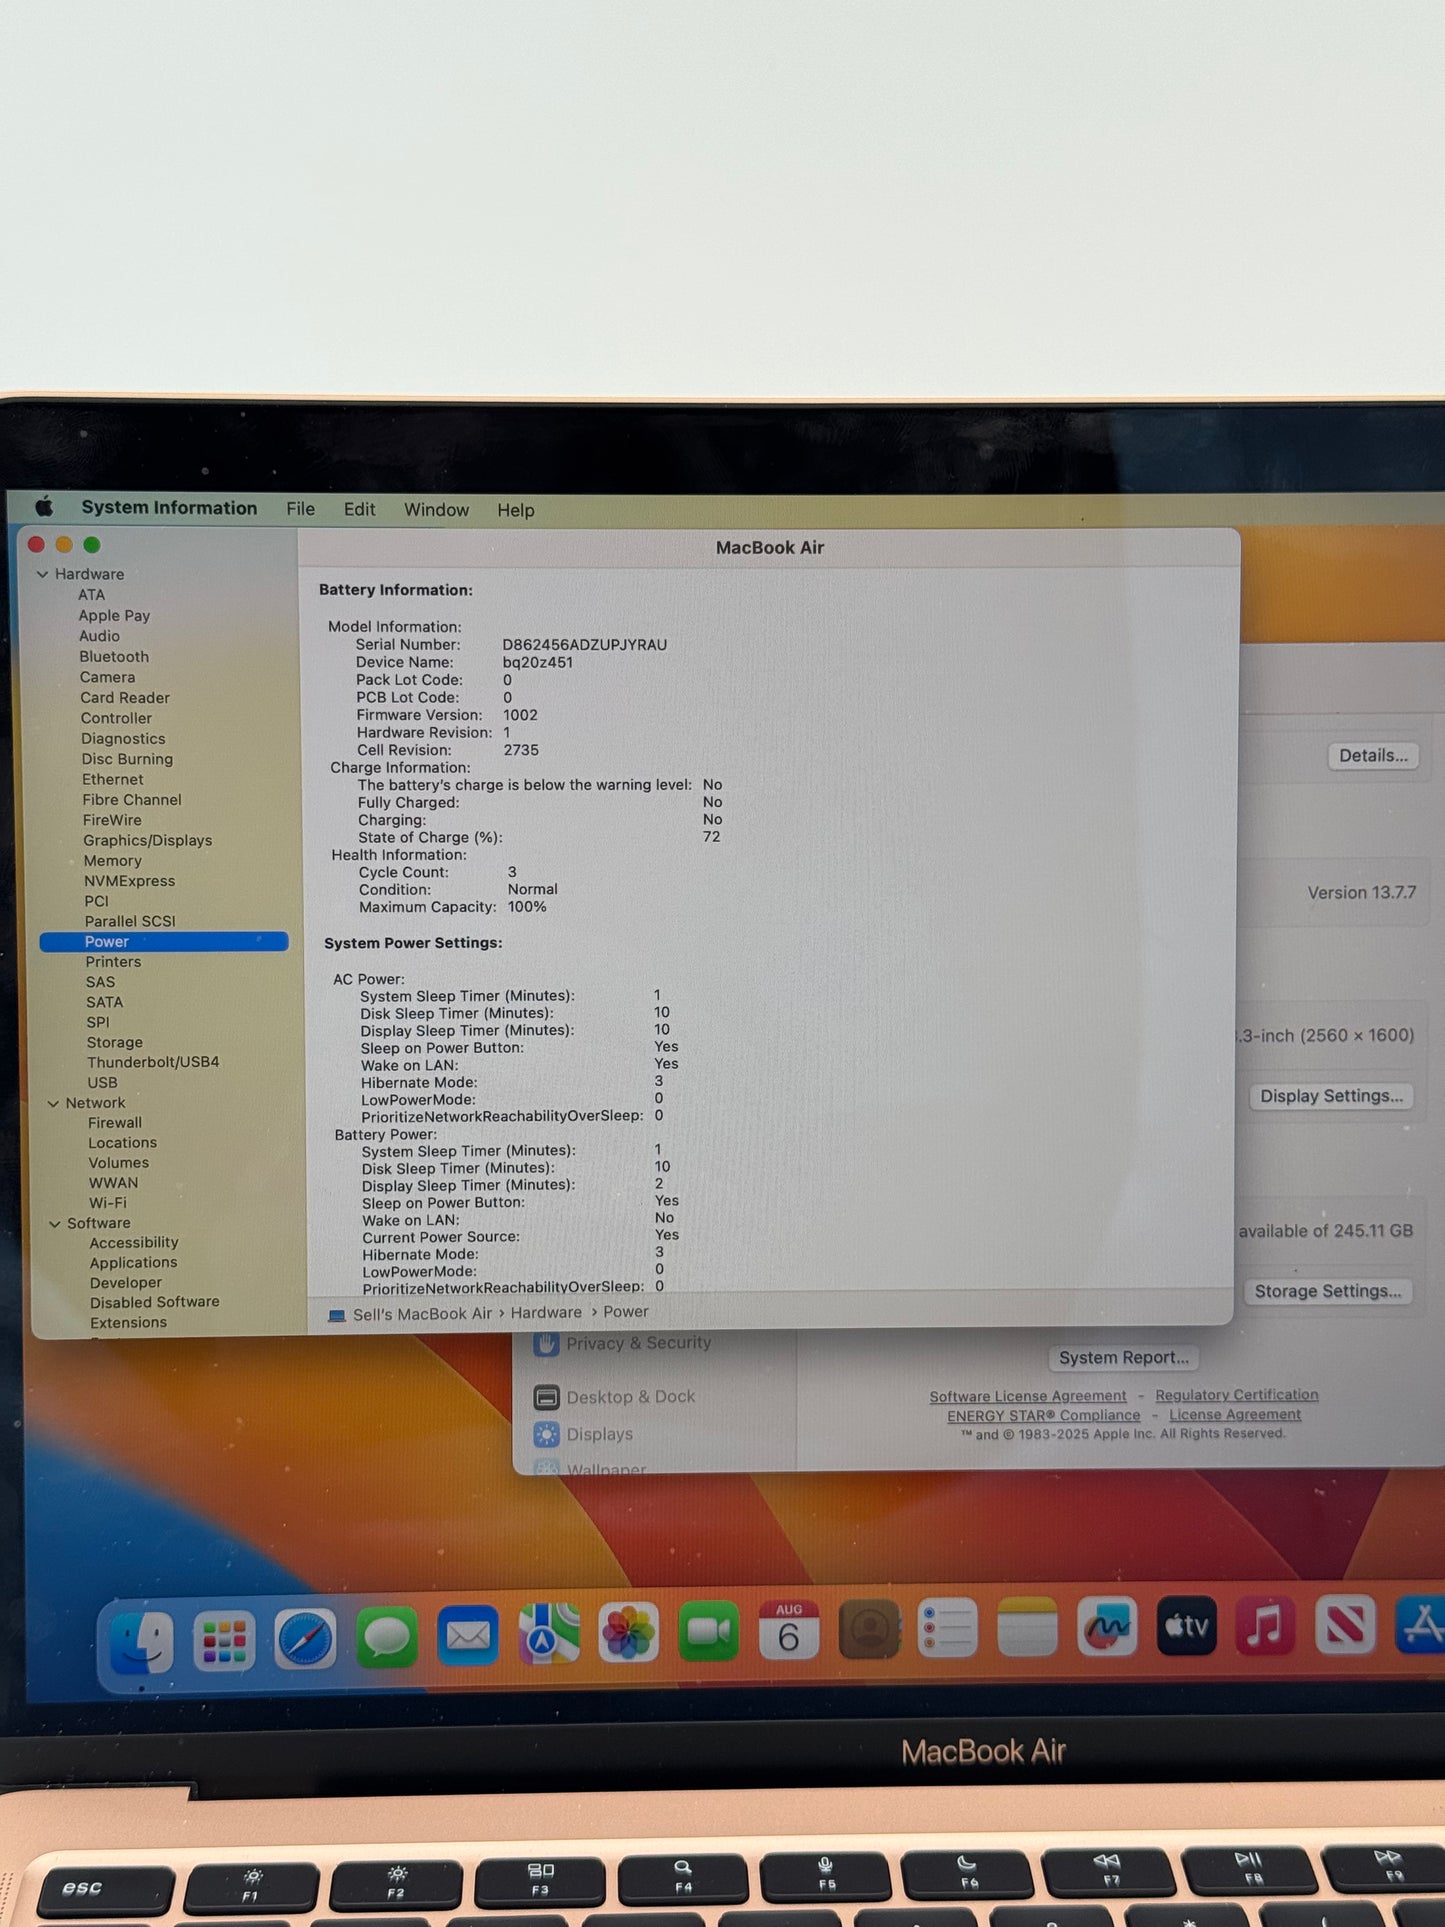1445x1927 pixels.
Task: Open Reminders app in Dock
Action: [947, 1628]
